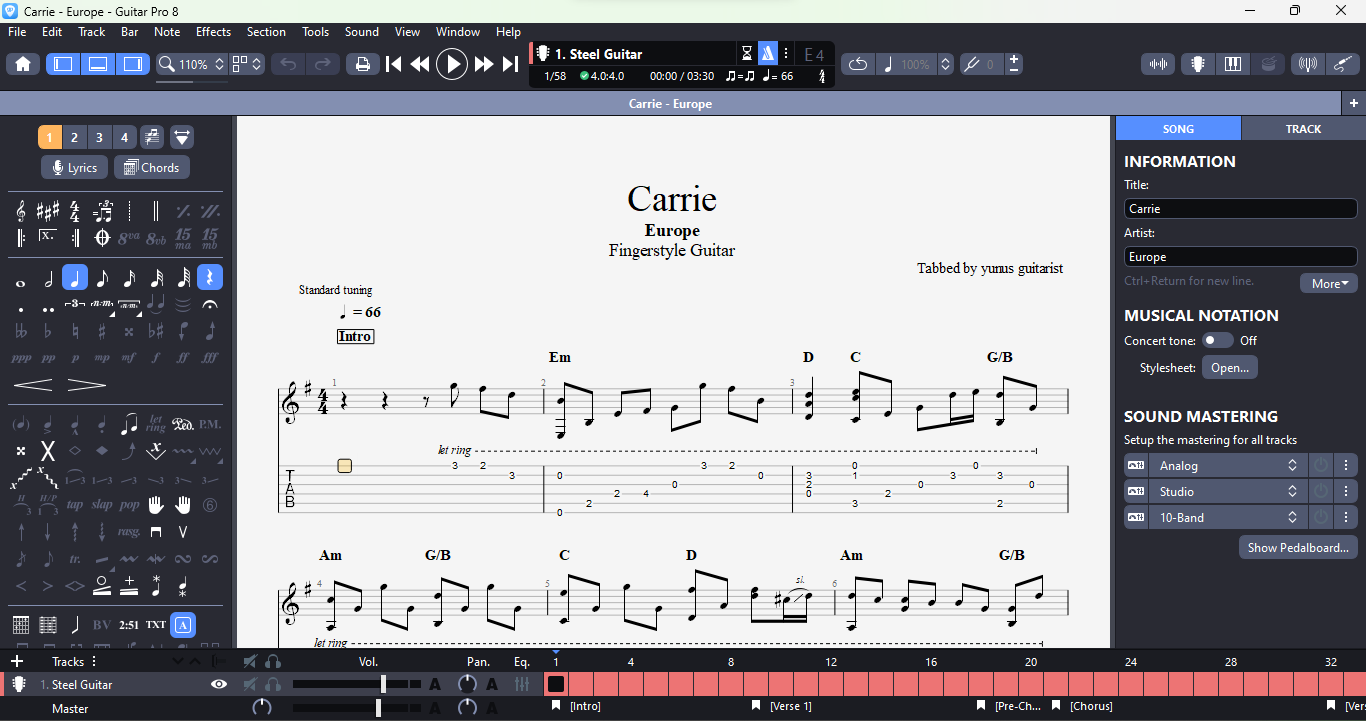Switch to voice 3
Viewport: 1366px width, 721px height.
(99, 137)
